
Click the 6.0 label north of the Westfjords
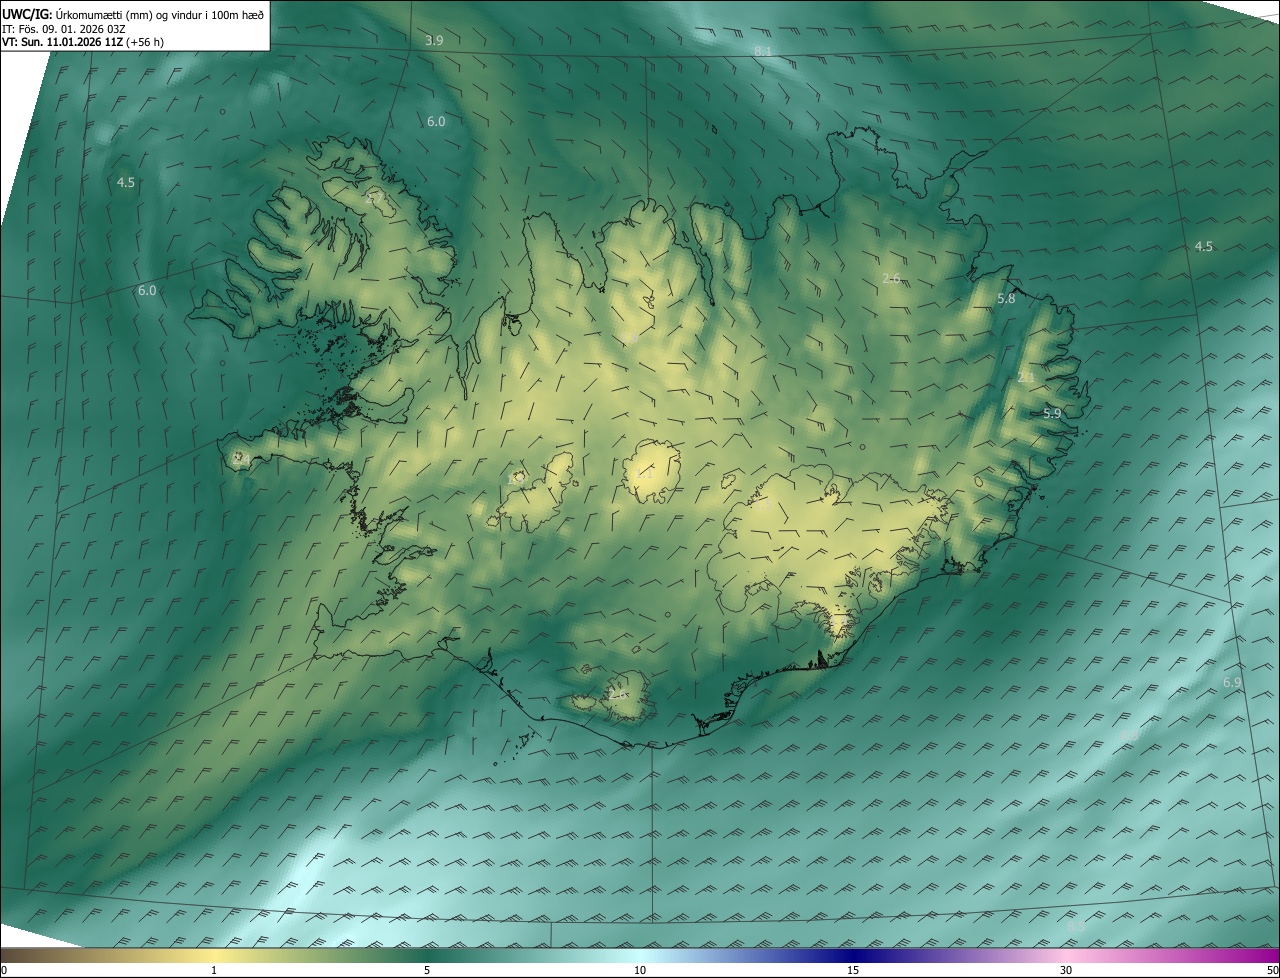pyautogui.click(x=436, y=121)
